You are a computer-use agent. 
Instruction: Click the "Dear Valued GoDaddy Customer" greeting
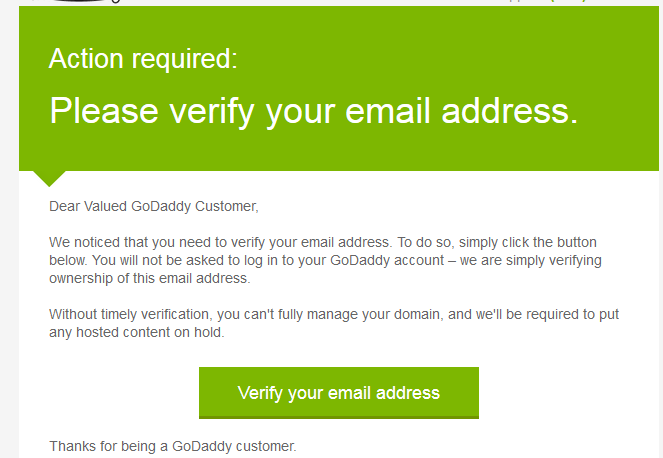(x=153, y=207)
